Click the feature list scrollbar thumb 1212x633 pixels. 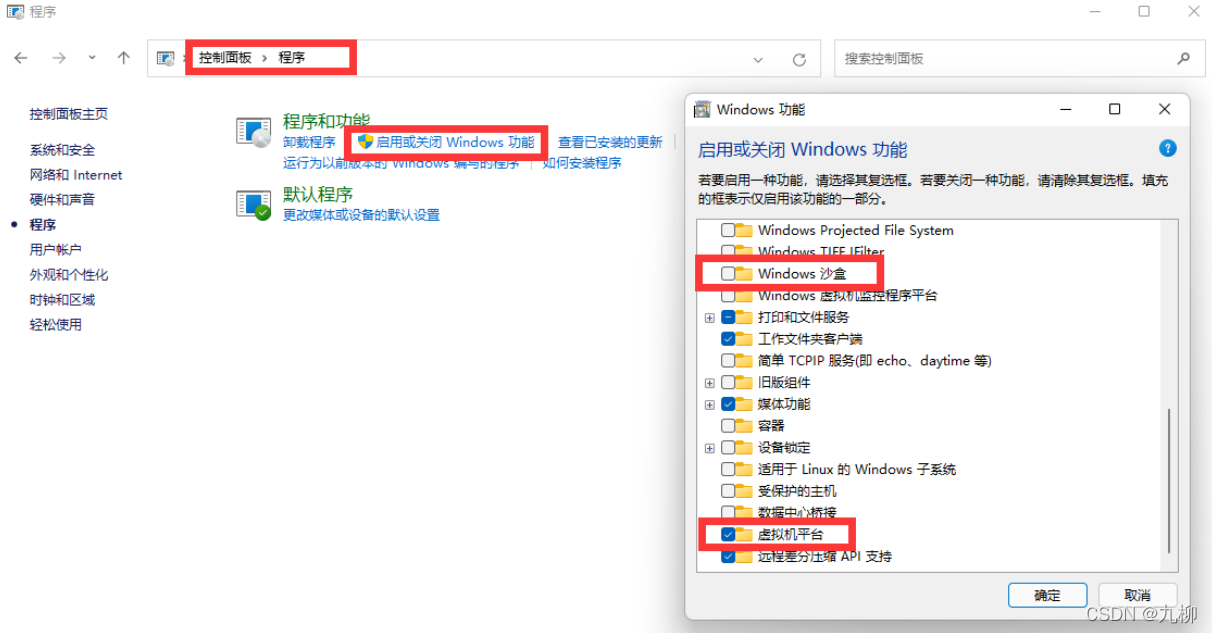1167,480
